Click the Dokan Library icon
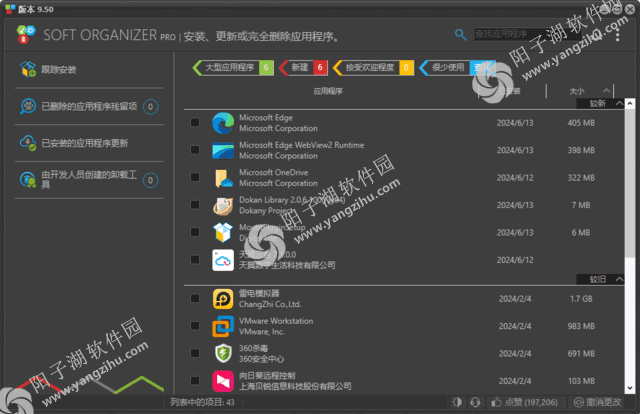 click(x=223, y=205)
